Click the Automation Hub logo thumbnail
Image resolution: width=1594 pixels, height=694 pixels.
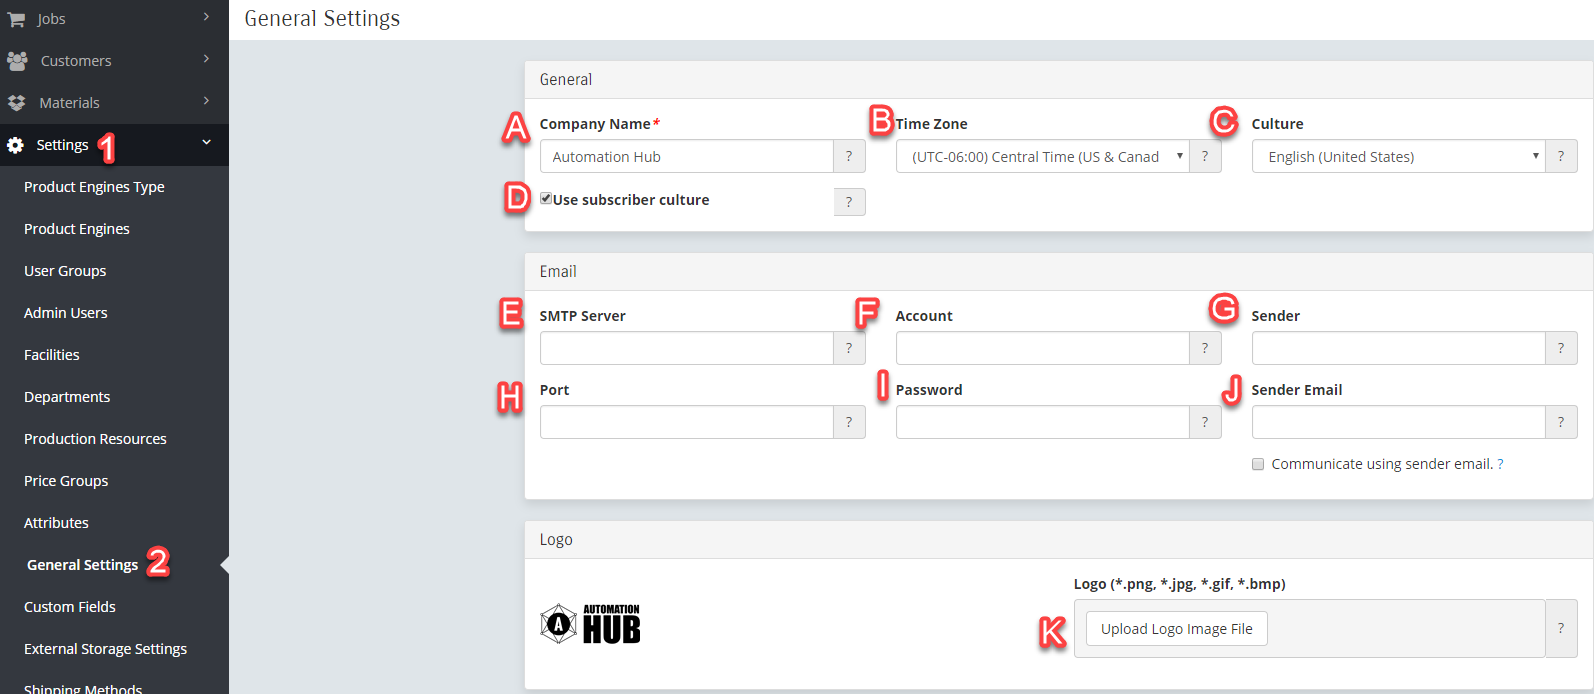coord(590,624)
